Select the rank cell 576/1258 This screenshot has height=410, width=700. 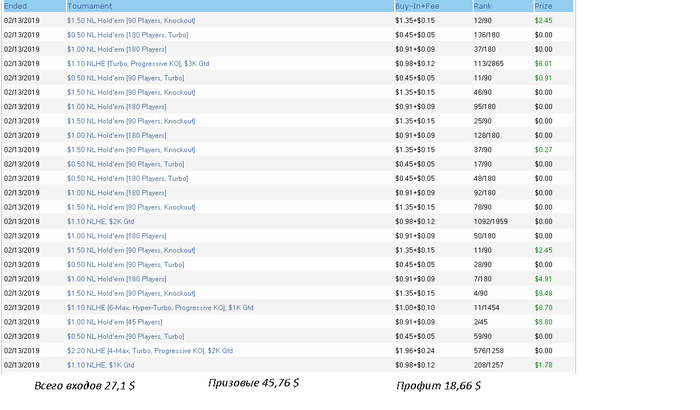[x=489, y=351]
